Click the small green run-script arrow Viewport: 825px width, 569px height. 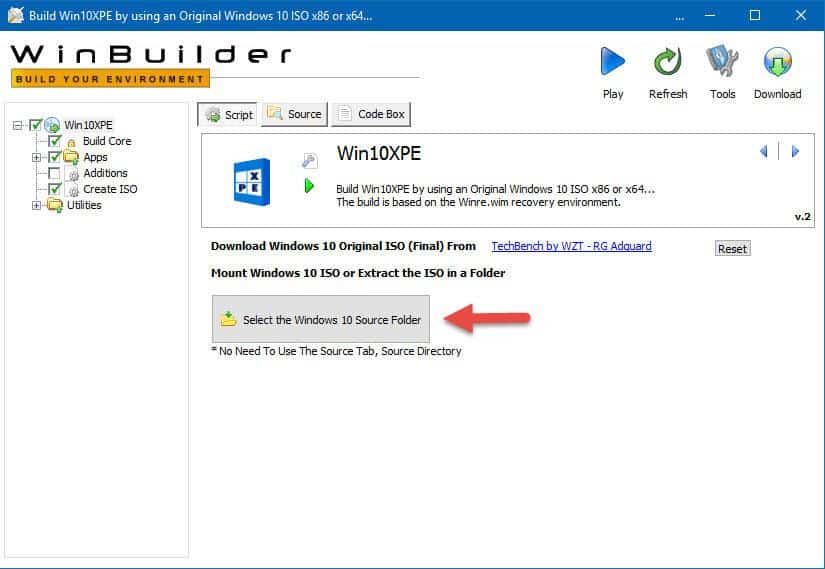309,185
